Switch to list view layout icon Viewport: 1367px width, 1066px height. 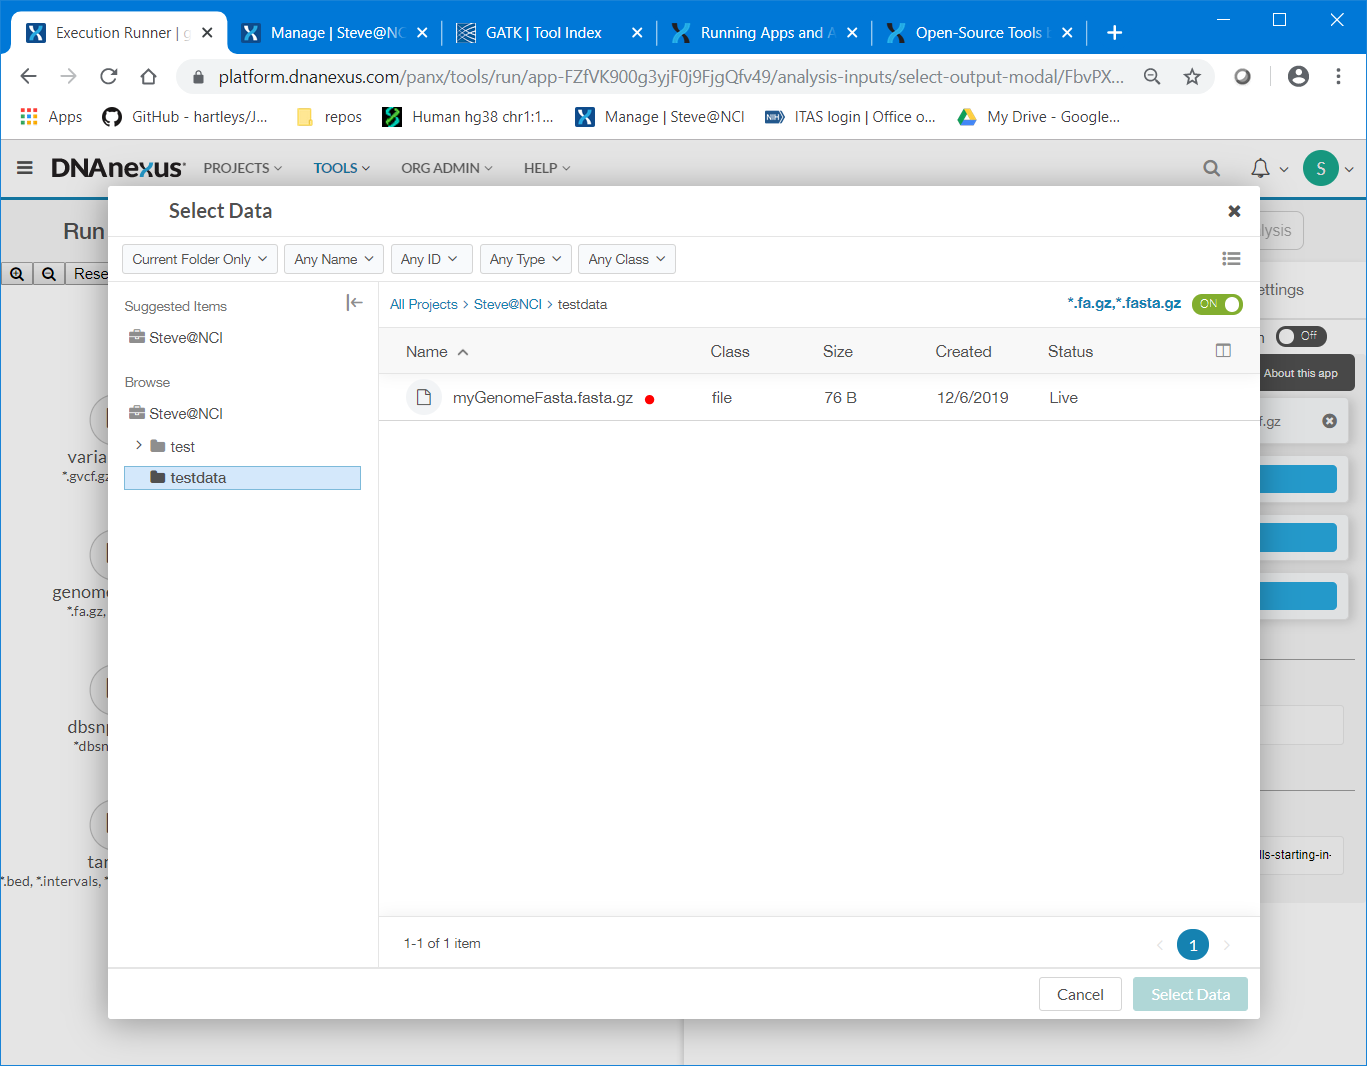tap(1231, 259)
